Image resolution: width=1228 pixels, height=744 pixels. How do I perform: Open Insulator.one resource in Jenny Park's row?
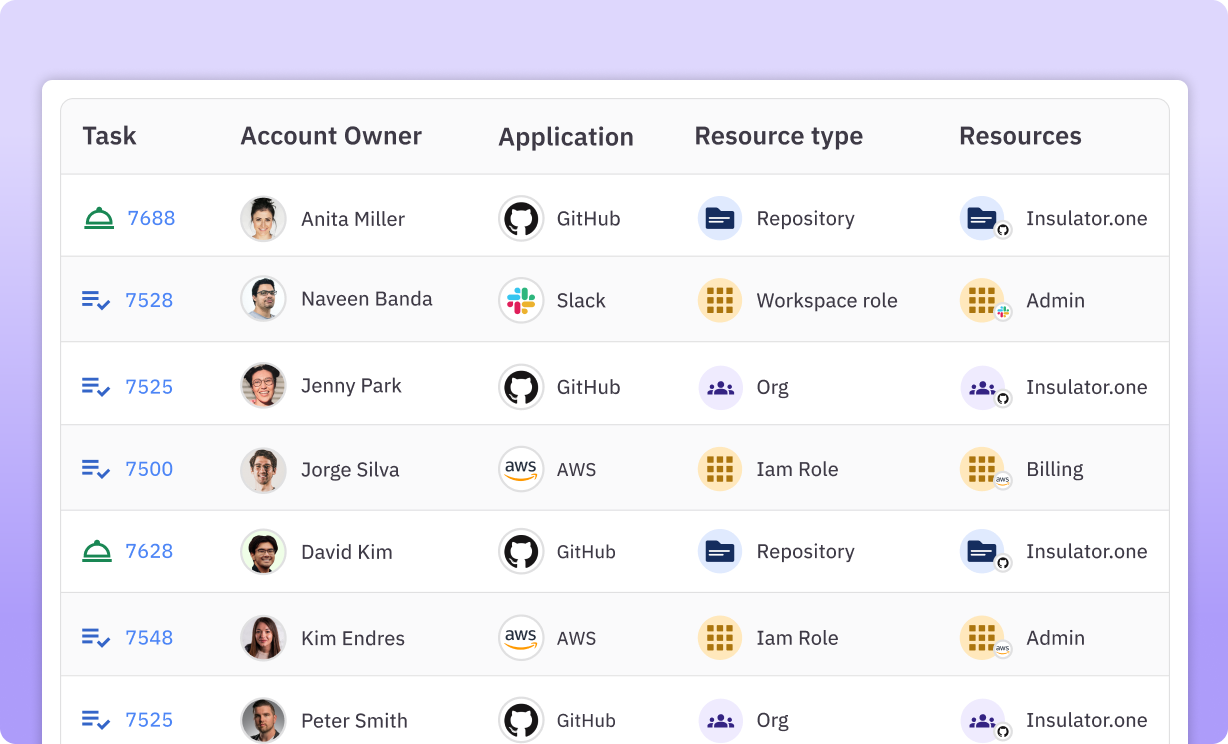[x=1086, y=387]
